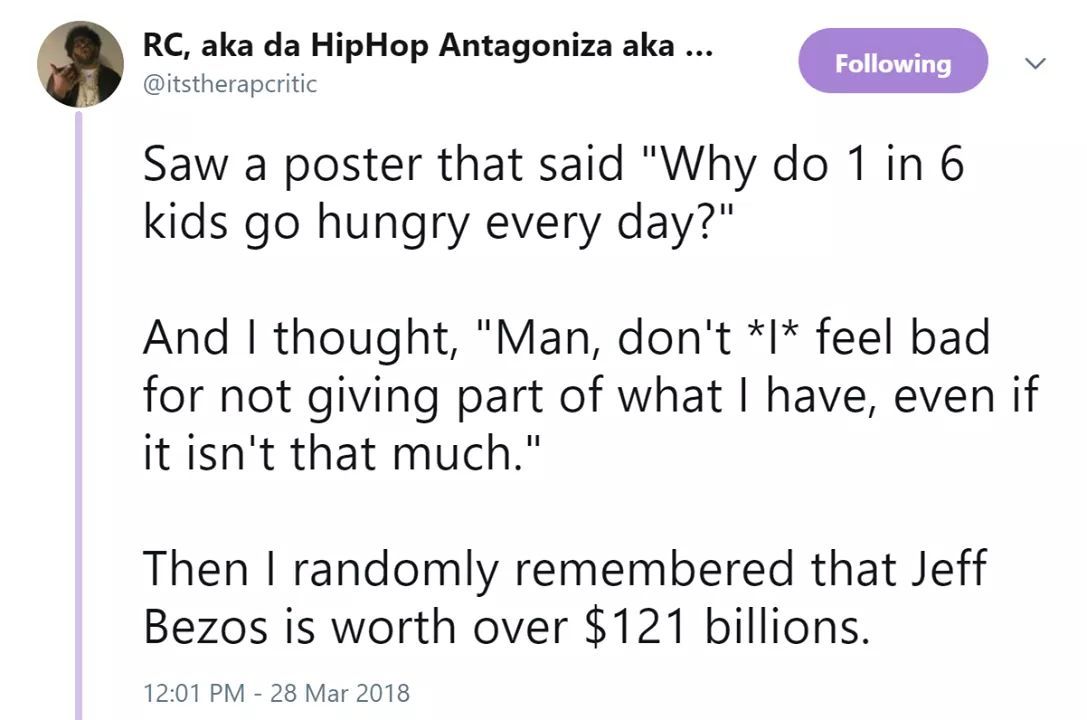
Task: Click the Following button to unfollow
Action: pyautogui.click(x=893, y=64)
